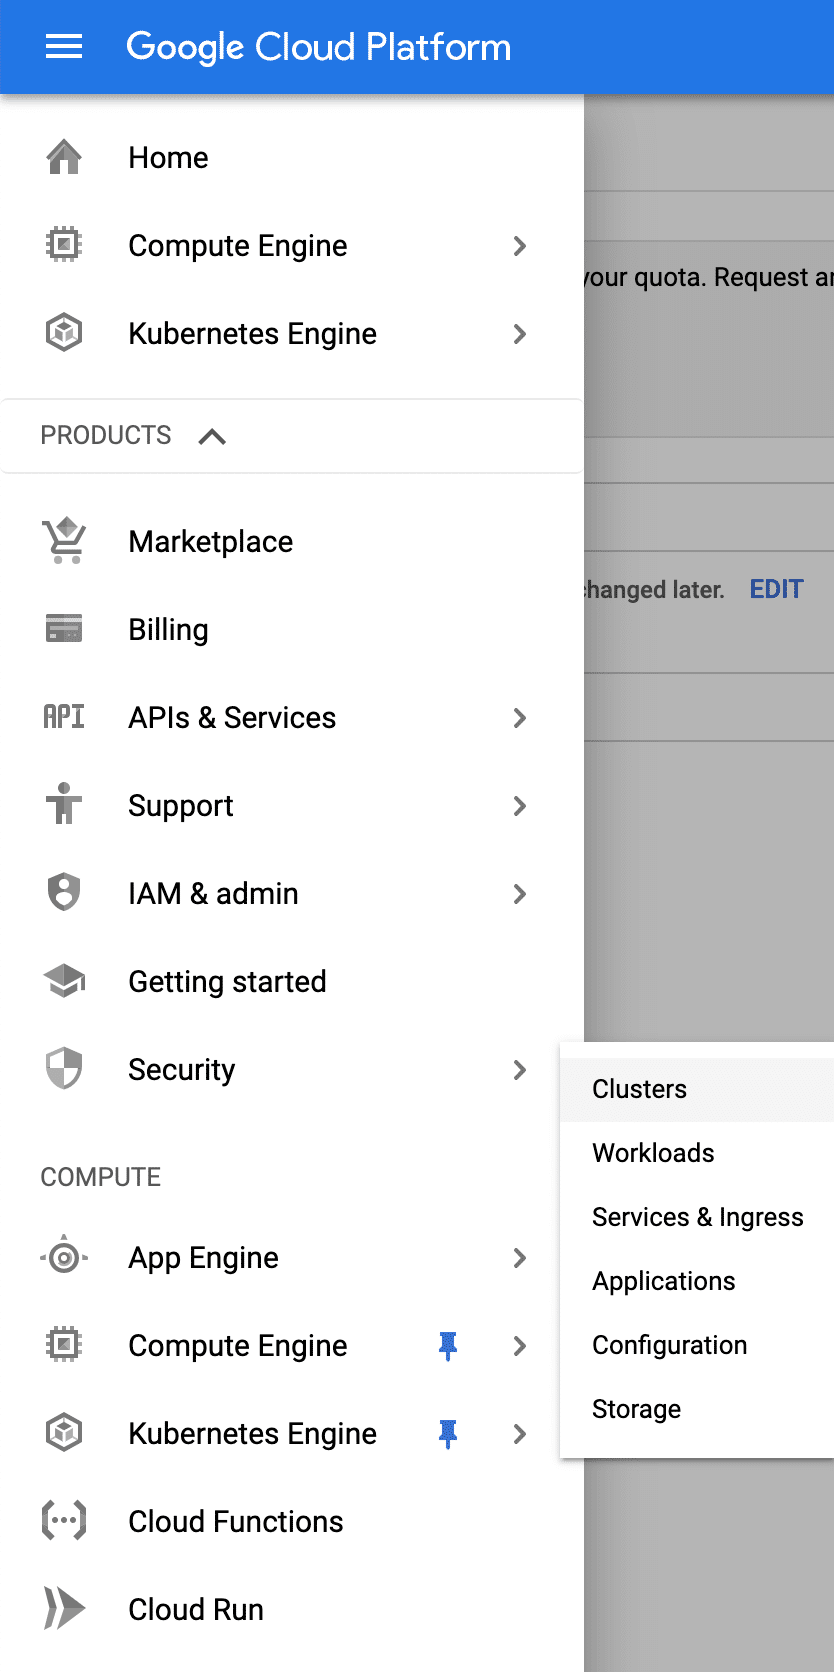This screenshot has width=834, height=1672.
Task: Open the Getting started label
Action: [x=227, y=982]
